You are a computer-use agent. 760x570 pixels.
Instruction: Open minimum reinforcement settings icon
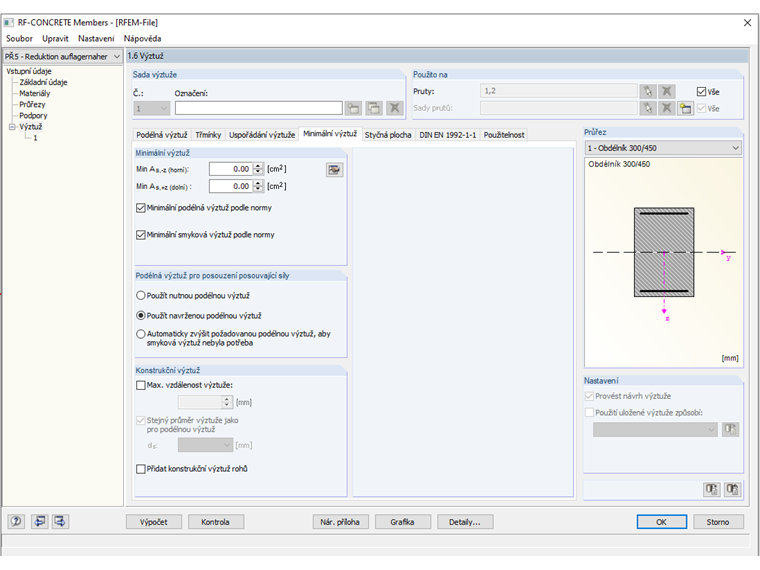tap(334, 170)
